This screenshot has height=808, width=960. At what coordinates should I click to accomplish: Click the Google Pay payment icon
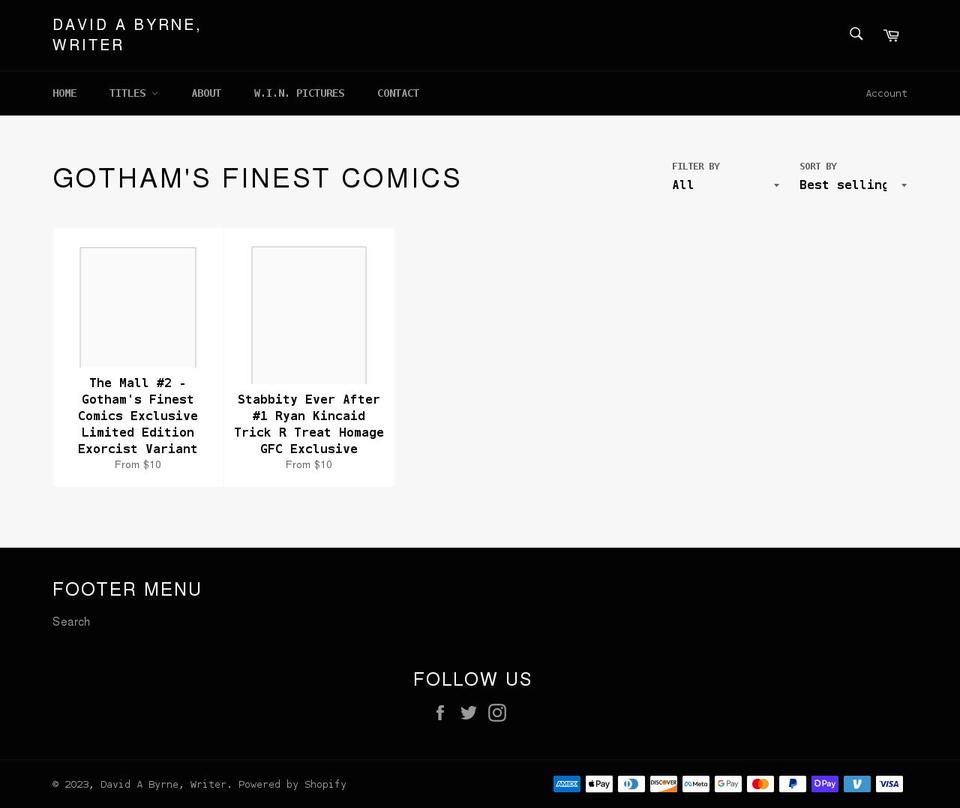[728, 784]
